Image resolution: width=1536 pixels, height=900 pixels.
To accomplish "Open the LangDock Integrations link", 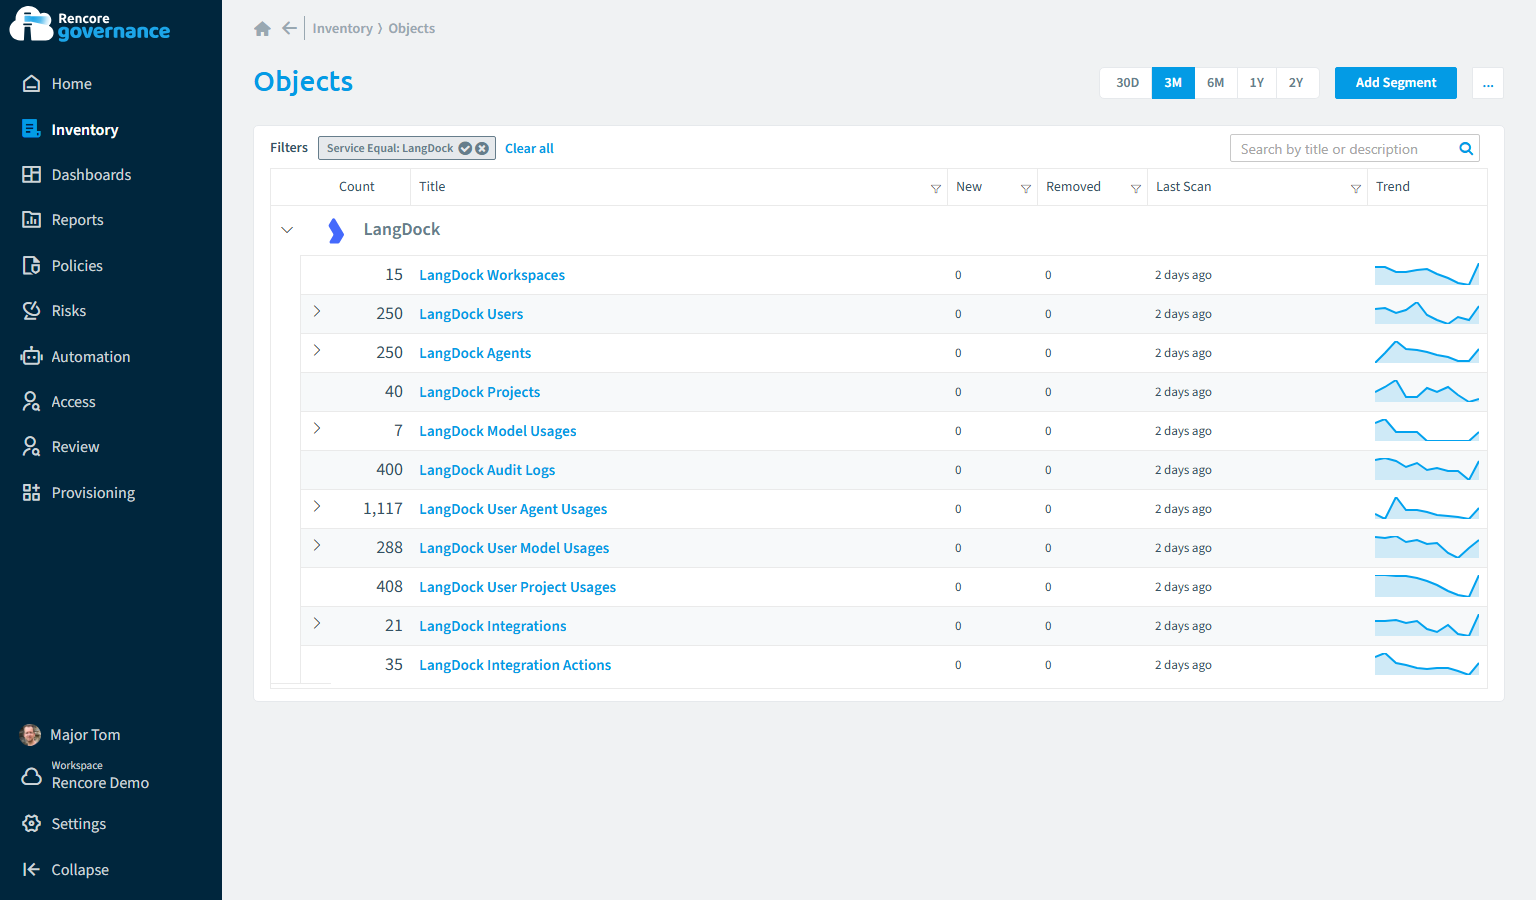I will (493, 626).
